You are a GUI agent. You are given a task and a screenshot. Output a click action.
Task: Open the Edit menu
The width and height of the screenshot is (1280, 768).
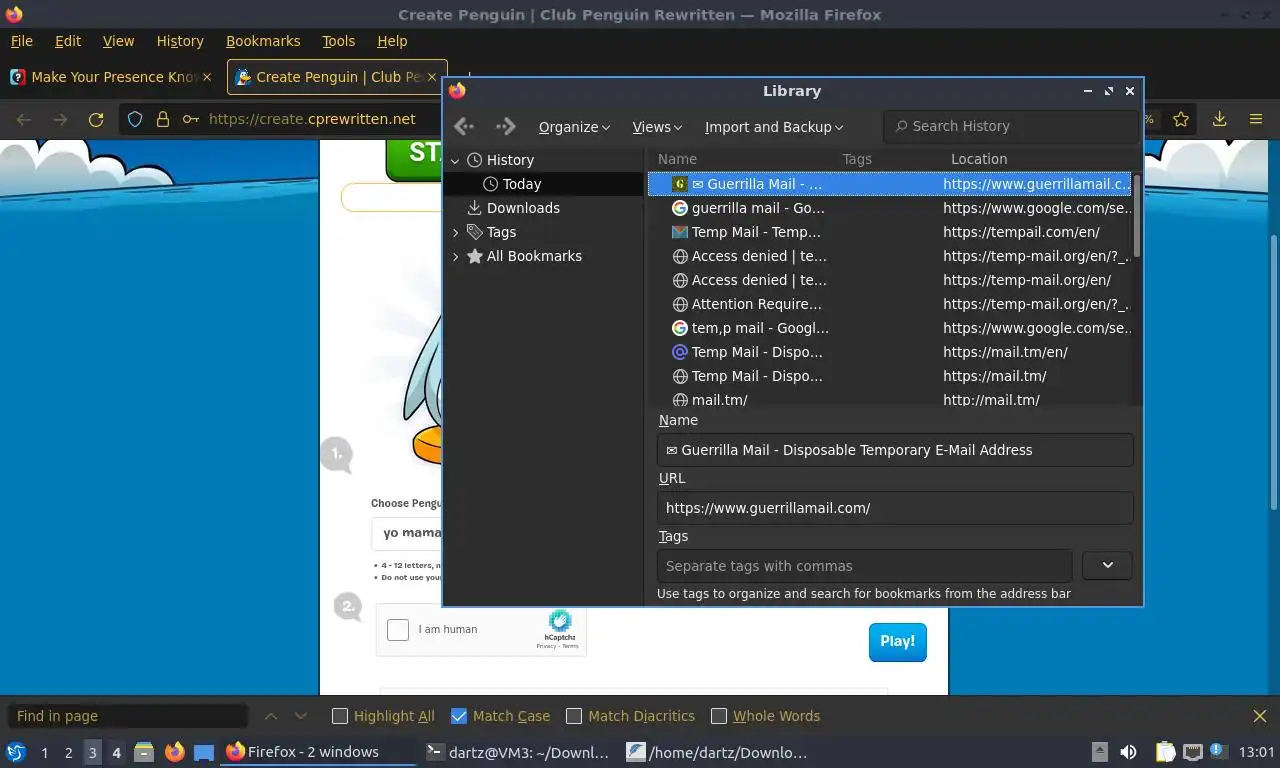click(x=68, y=41)
